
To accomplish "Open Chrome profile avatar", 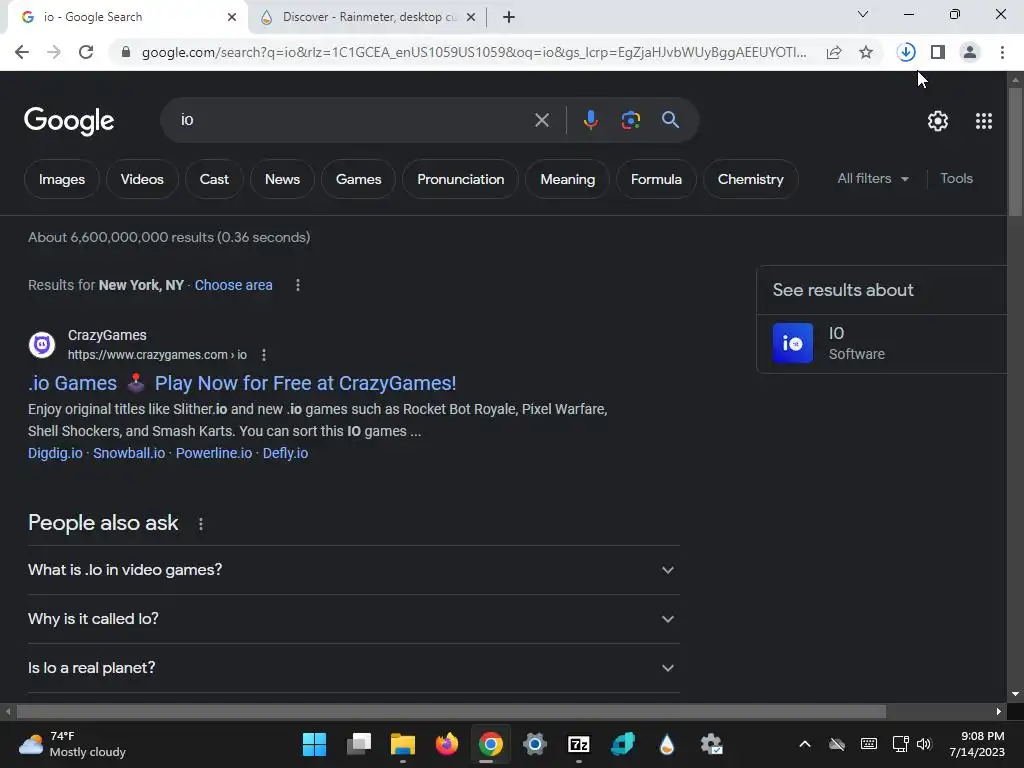I will point(970,52).
